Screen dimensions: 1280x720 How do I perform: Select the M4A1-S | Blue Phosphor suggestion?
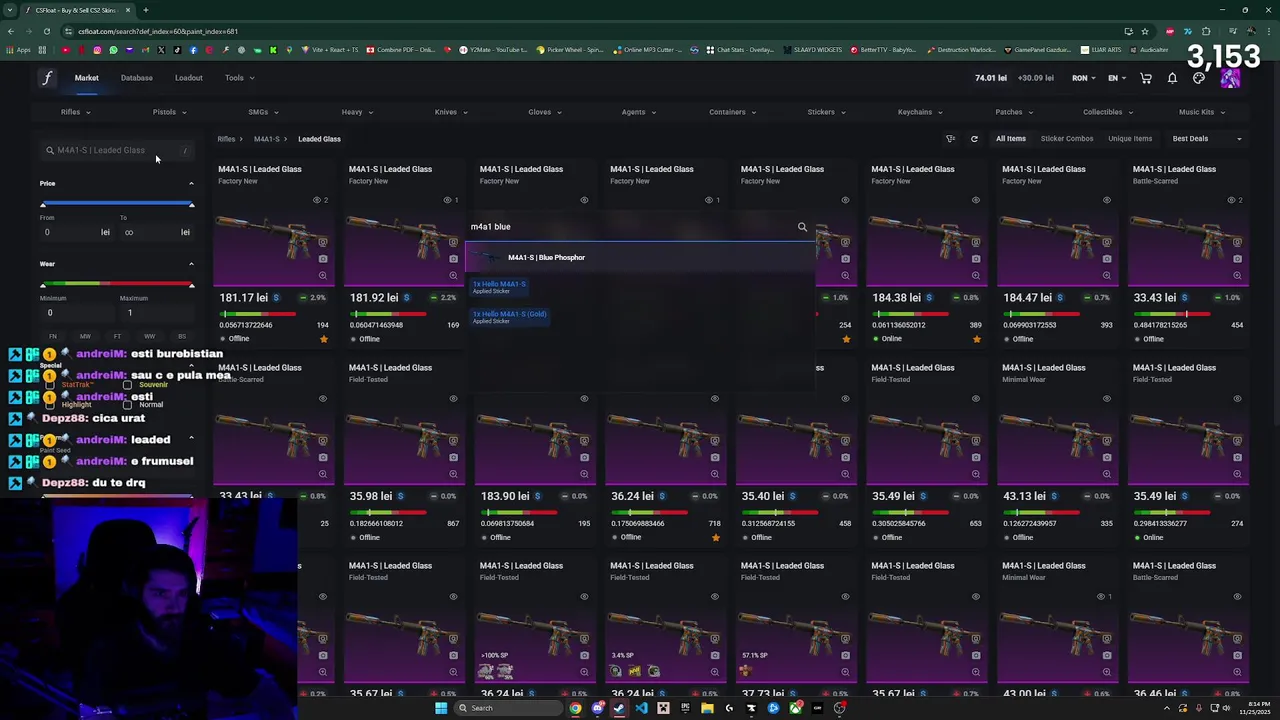(640, 257)
